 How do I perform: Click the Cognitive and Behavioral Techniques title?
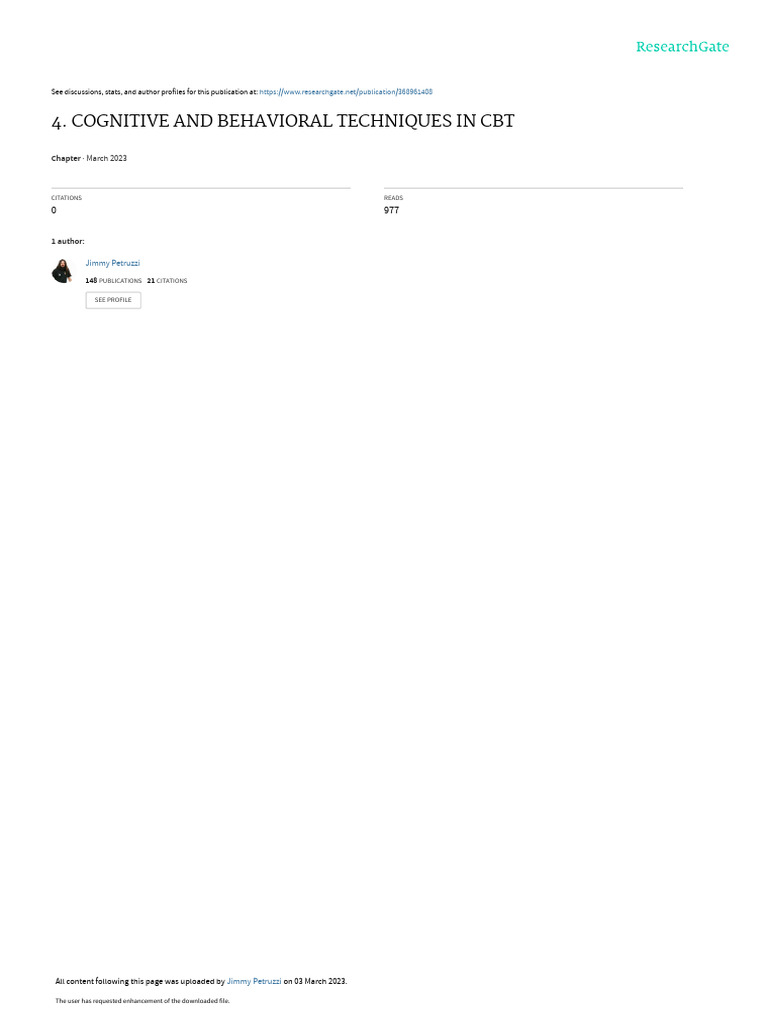tap(283, 121)
